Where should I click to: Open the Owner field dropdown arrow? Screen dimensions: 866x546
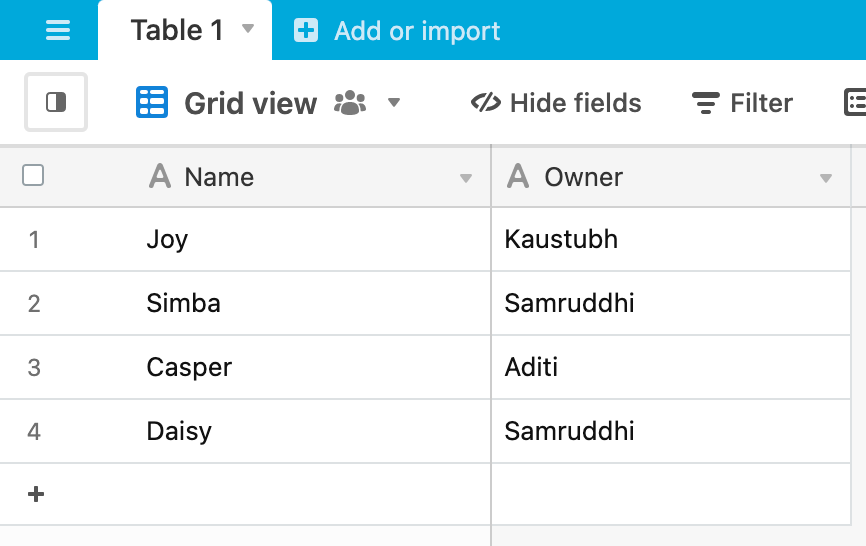[826, 178]
